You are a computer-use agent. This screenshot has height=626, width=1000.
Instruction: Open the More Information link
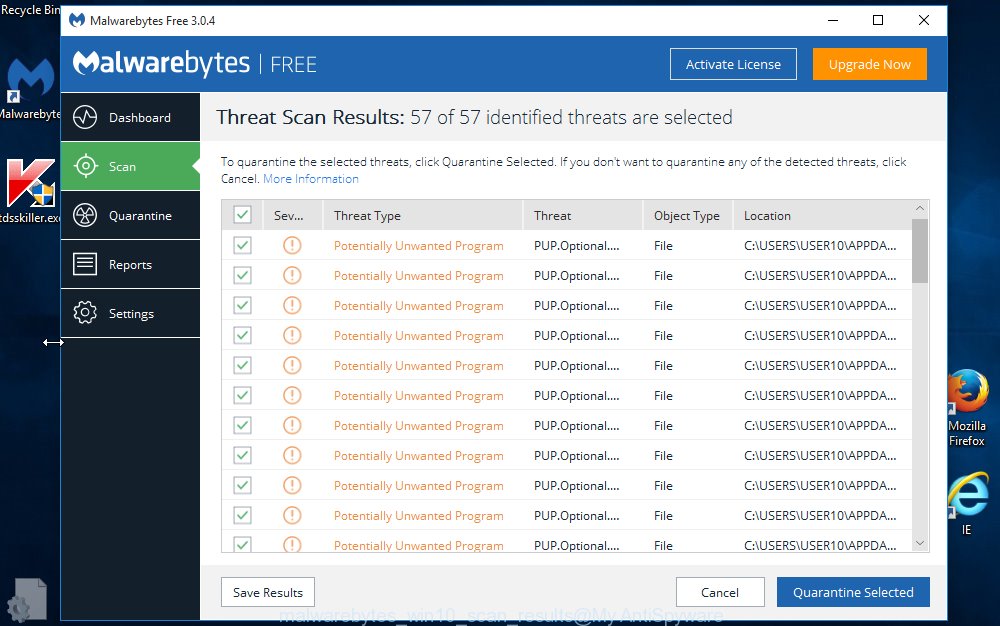coord(311,179)
